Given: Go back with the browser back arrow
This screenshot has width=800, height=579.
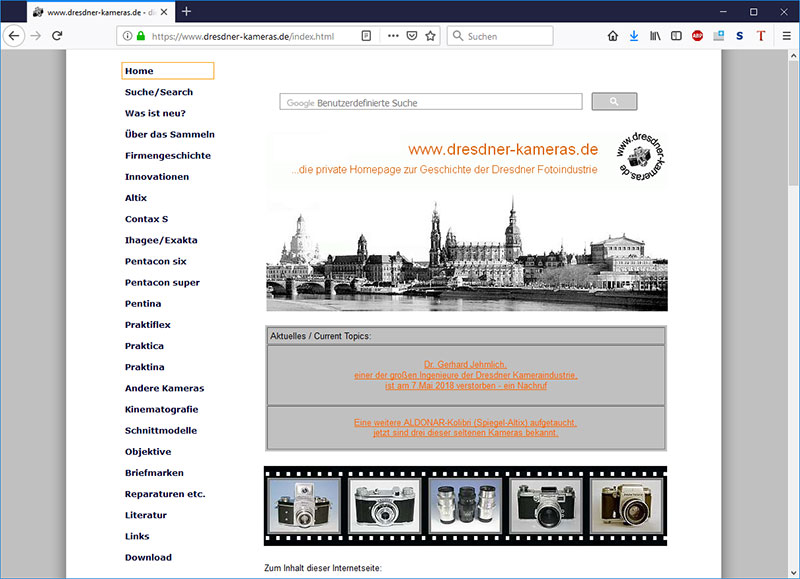Looking at the screenshot, I should [14, 36].
